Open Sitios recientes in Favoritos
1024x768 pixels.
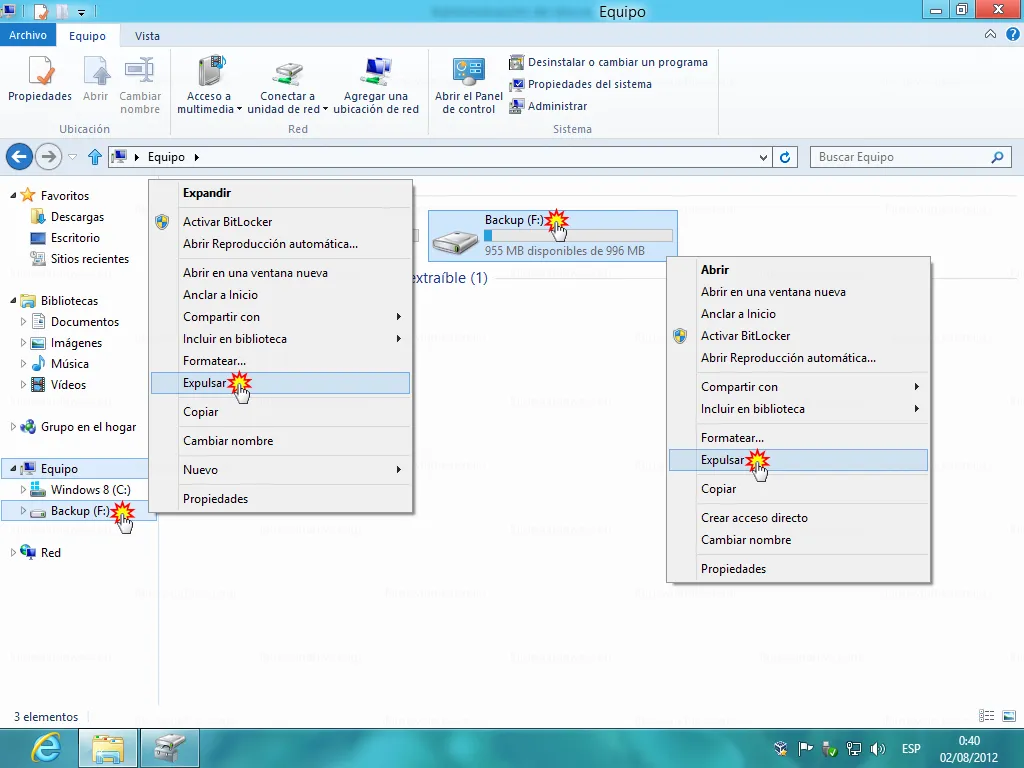coord(89,259)
